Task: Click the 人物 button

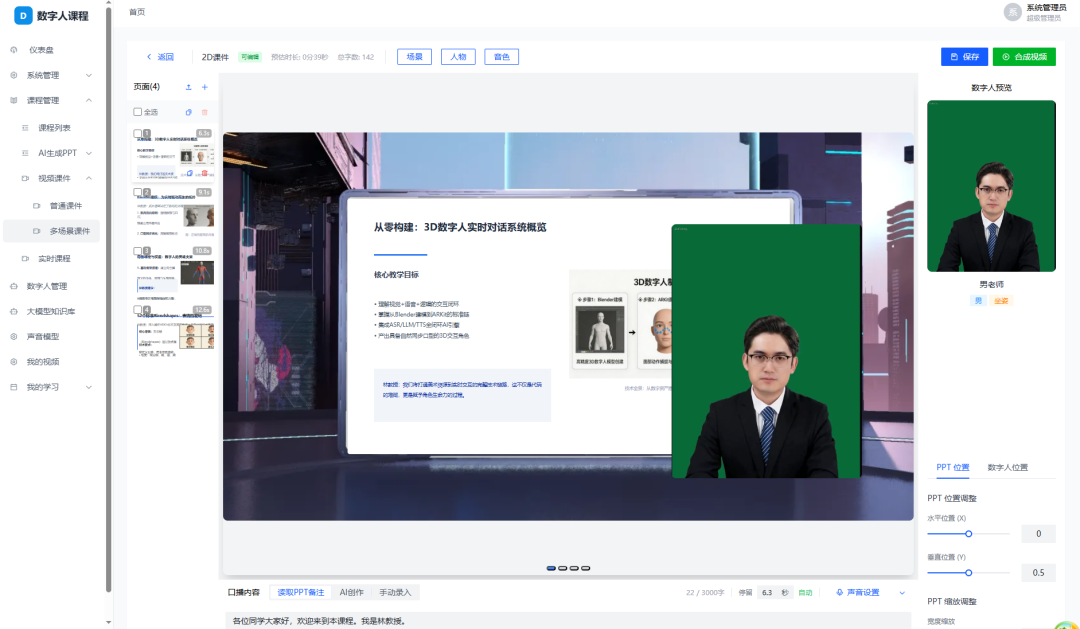Action: click(458, 56)
